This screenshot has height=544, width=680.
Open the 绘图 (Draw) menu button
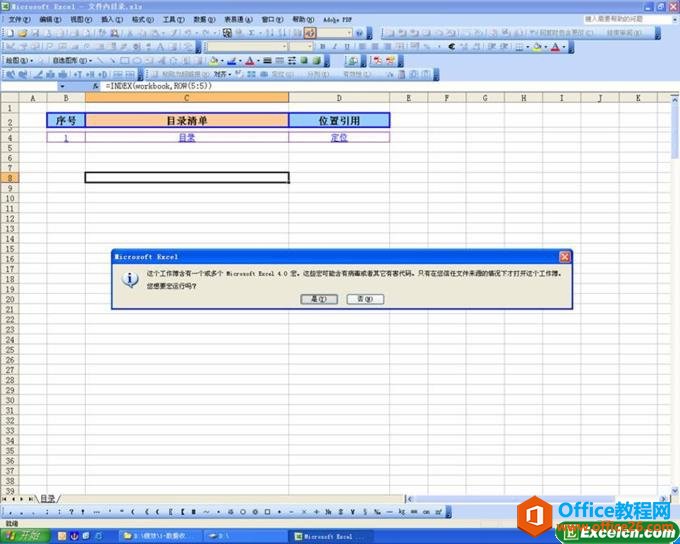click(x=19, y=61)
